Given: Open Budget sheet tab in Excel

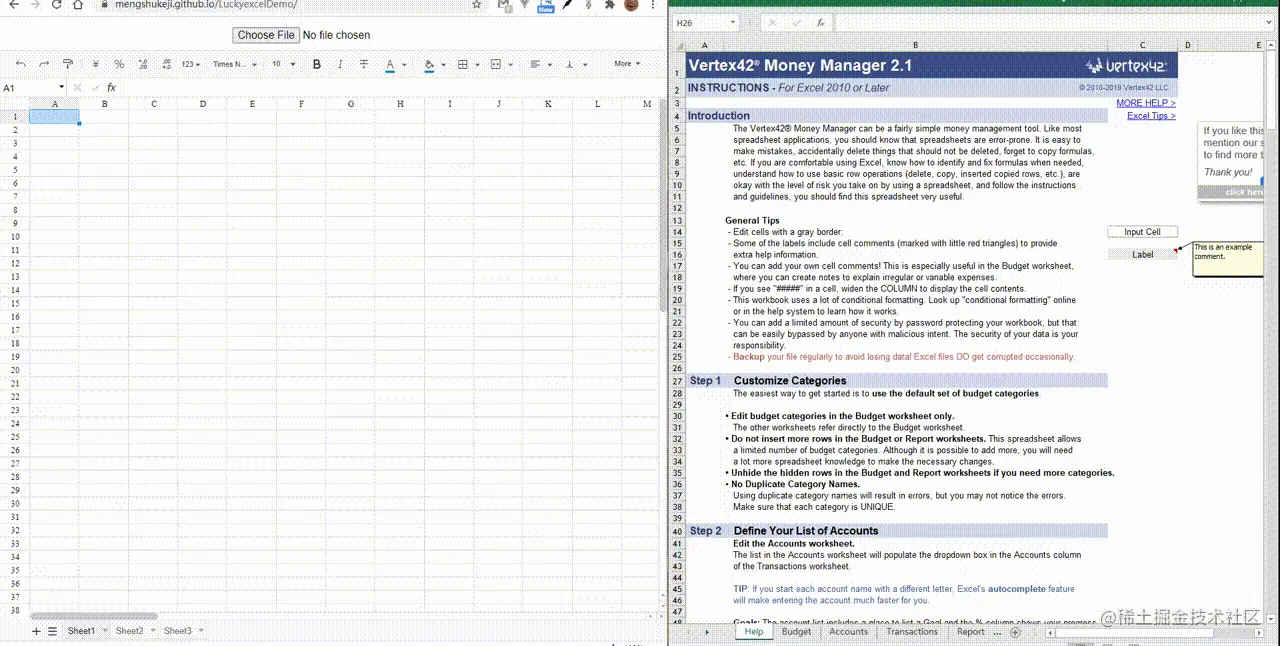Looking at the screenshot, I should (x=797, y=632).
